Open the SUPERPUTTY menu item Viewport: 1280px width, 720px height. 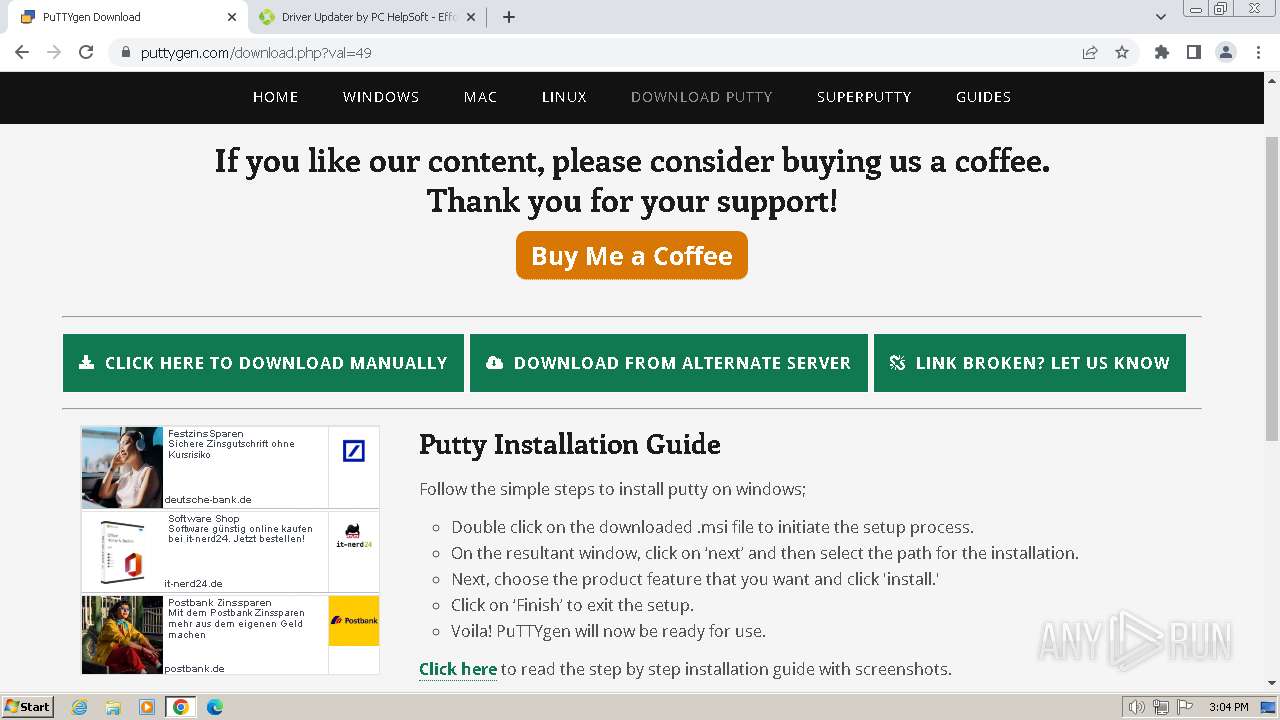point(864,97)
